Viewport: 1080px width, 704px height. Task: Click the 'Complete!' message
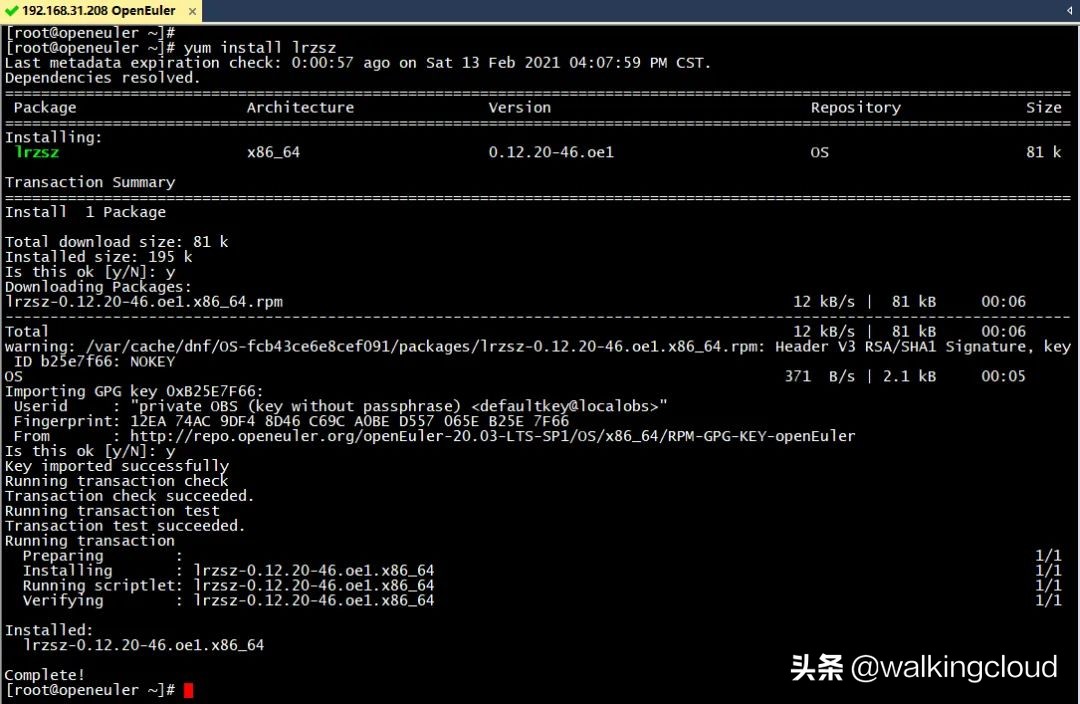tap(45, 675)
